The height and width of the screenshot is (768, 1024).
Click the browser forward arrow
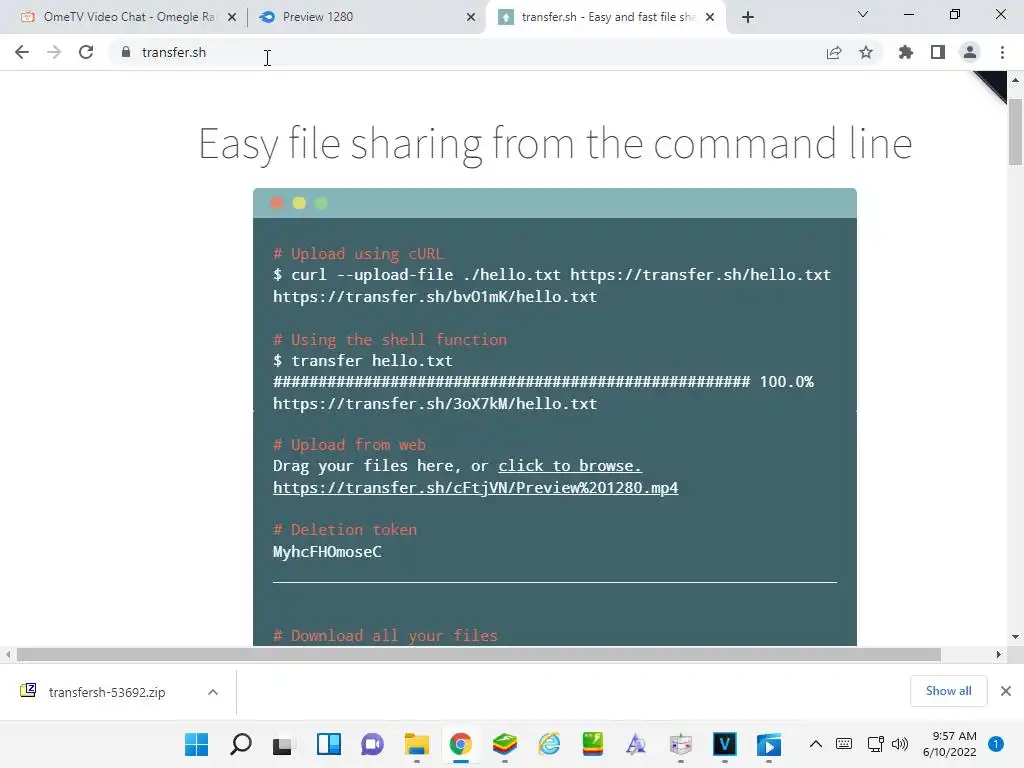[x=54, y=52]
